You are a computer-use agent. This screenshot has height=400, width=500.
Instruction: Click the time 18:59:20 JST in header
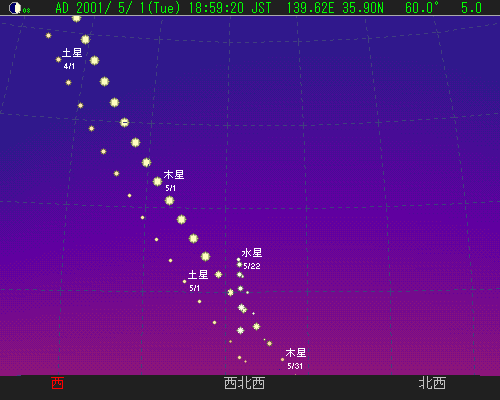point(230,8)
